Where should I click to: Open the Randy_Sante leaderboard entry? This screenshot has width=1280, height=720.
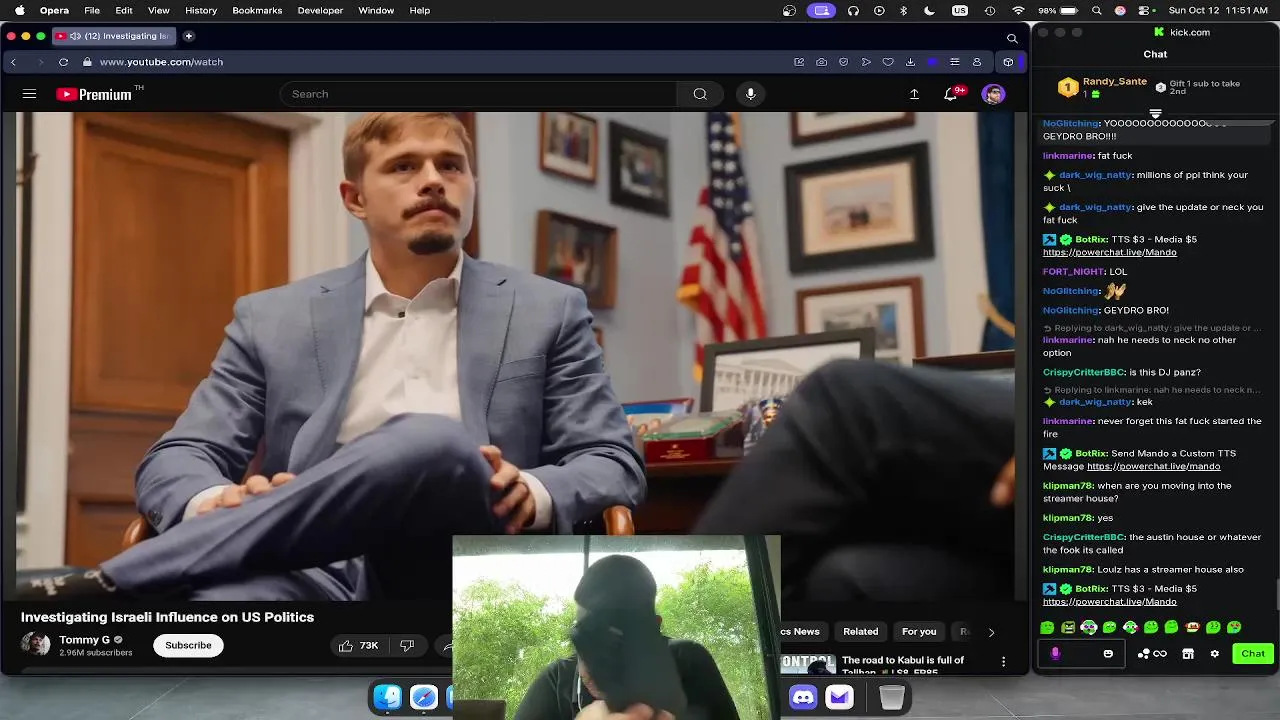1102,88
